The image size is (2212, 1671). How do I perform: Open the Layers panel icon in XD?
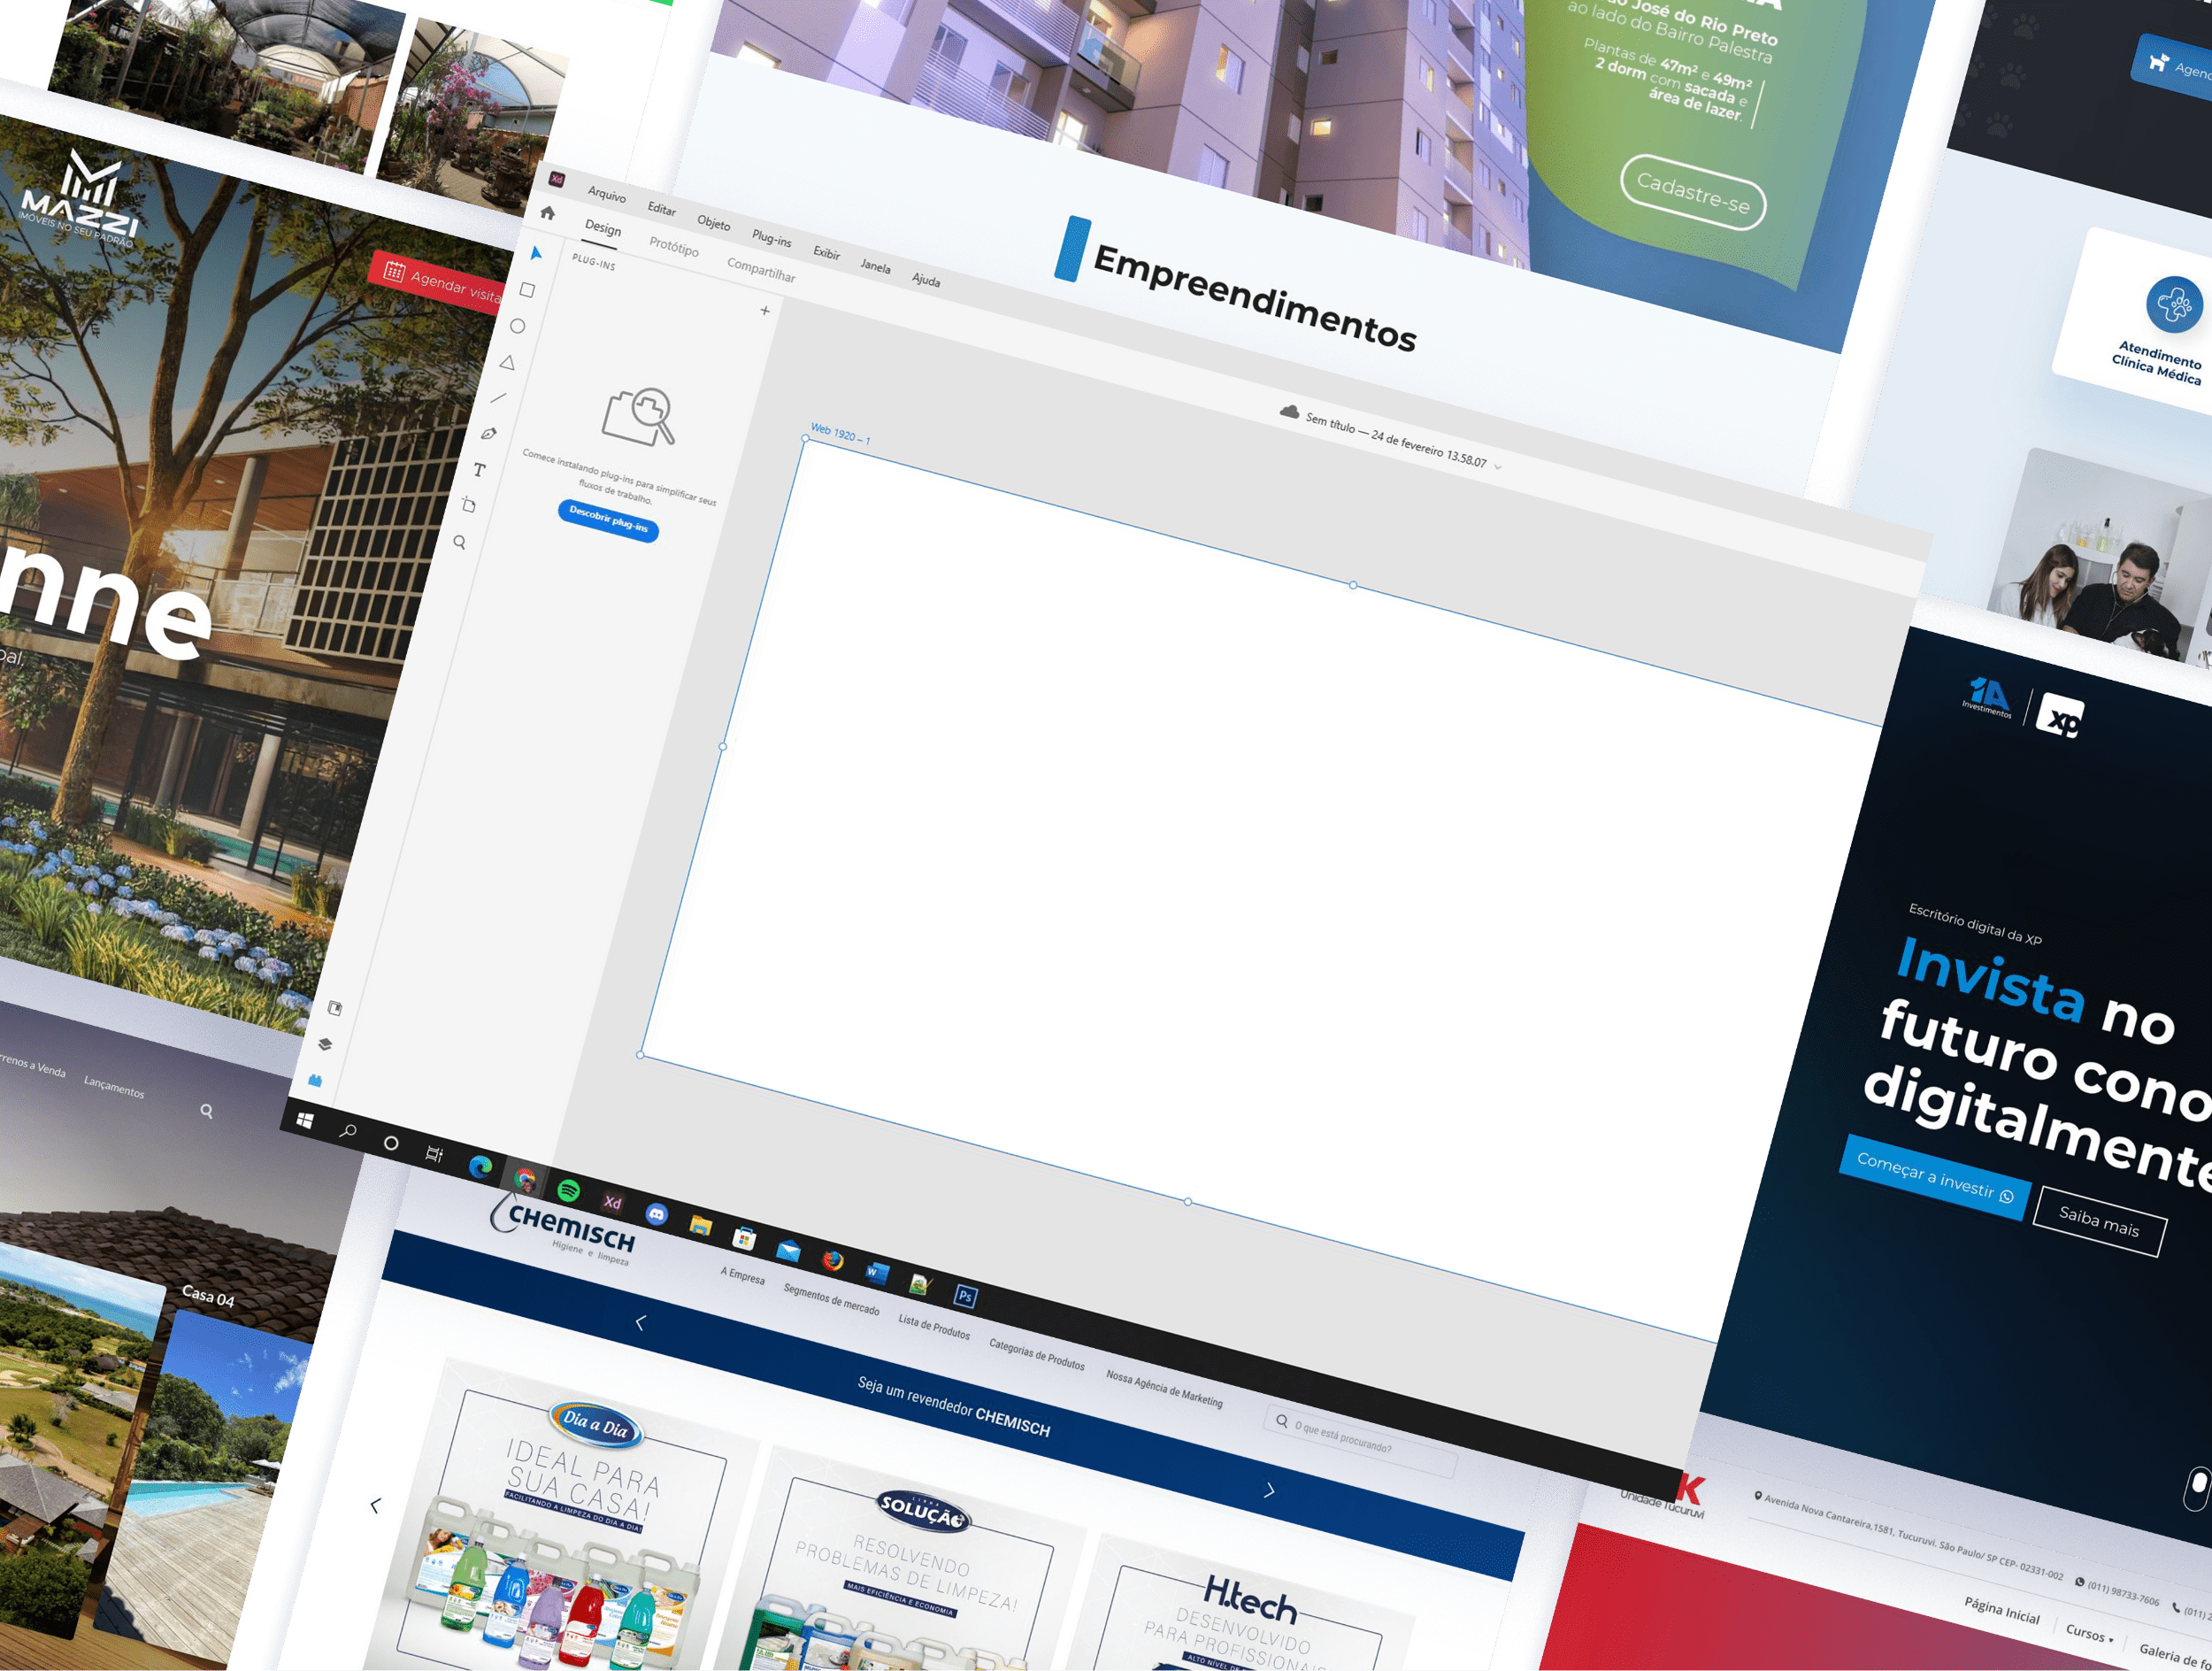click(x=325, y=1044)
